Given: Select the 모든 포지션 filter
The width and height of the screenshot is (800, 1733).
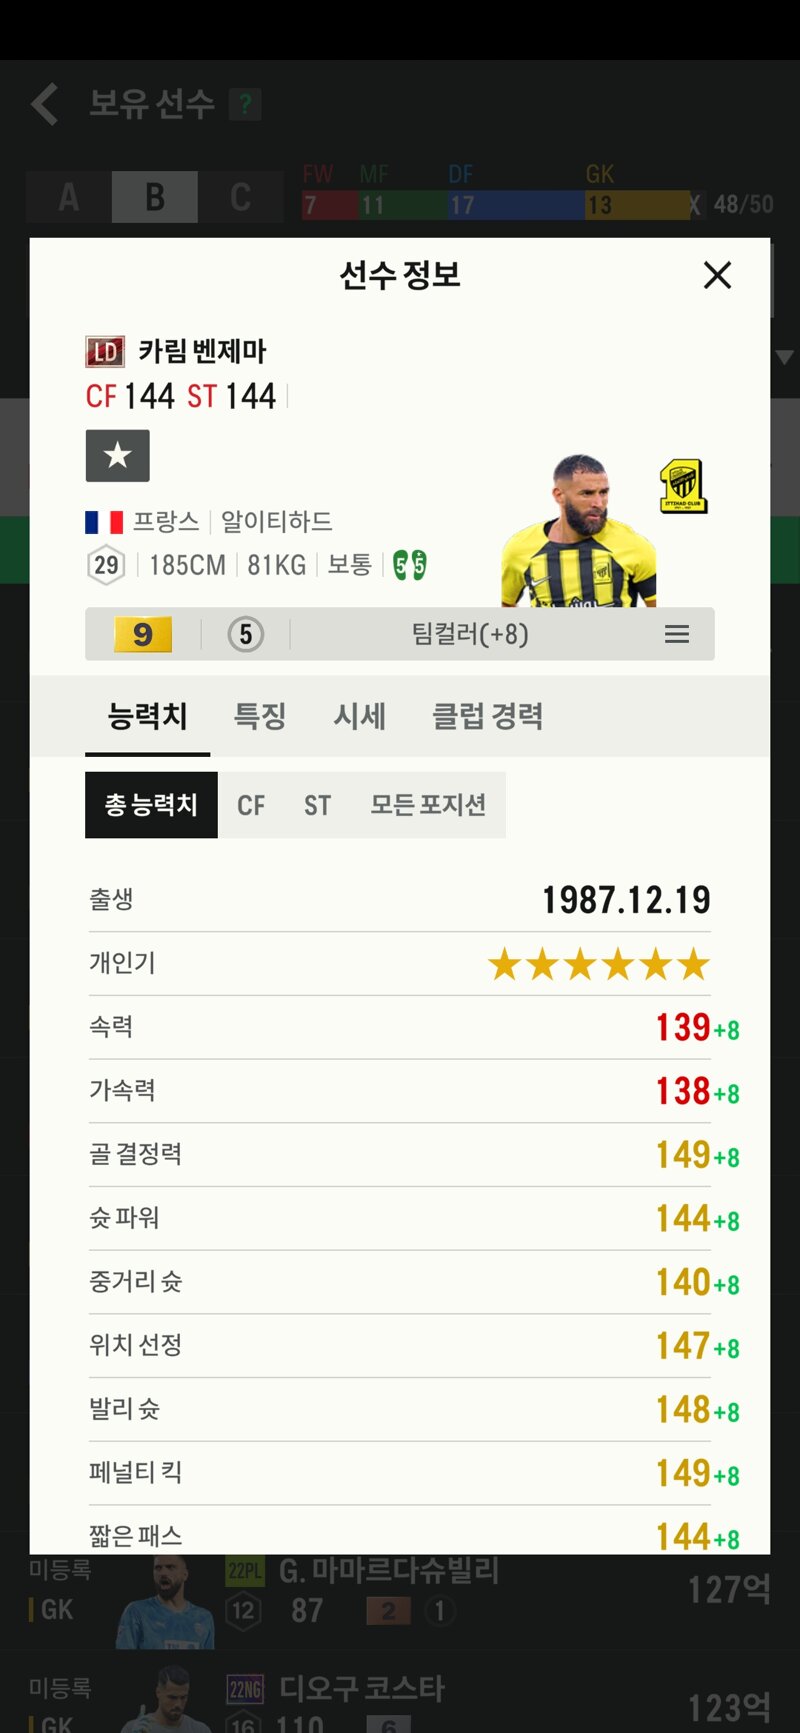Looking at the screenshot, I should tap(428, 805).
